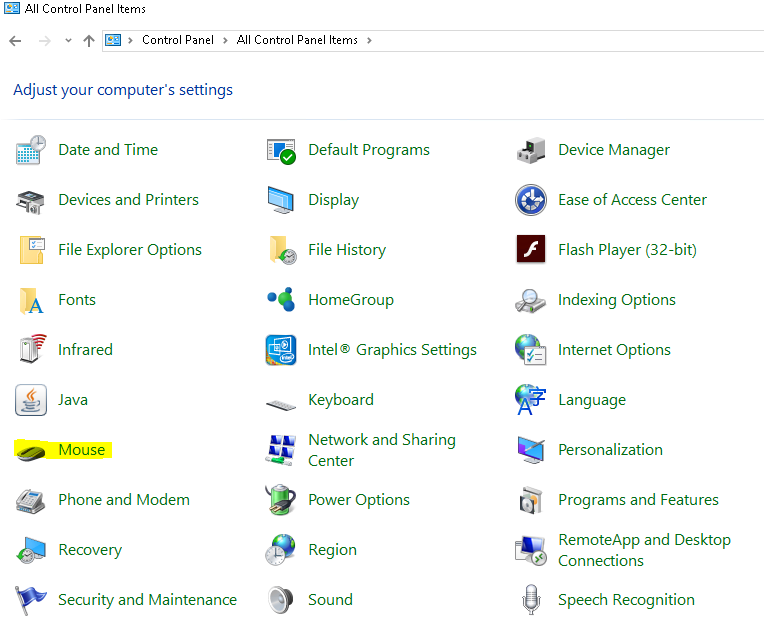
Task: Click the Mouse icon highlighted in yellow
Action: [31, 451]
